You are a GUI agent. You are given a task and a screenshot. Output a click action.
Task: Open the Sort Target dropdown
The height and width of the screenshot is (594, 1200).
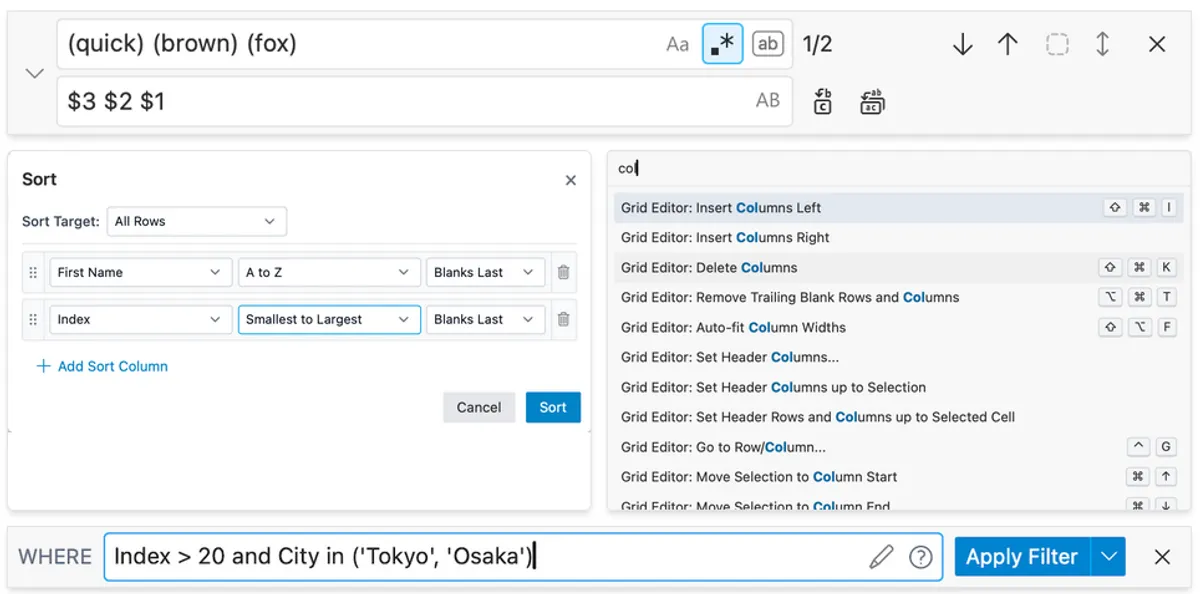pyautogui.click(x=196, y=221)
